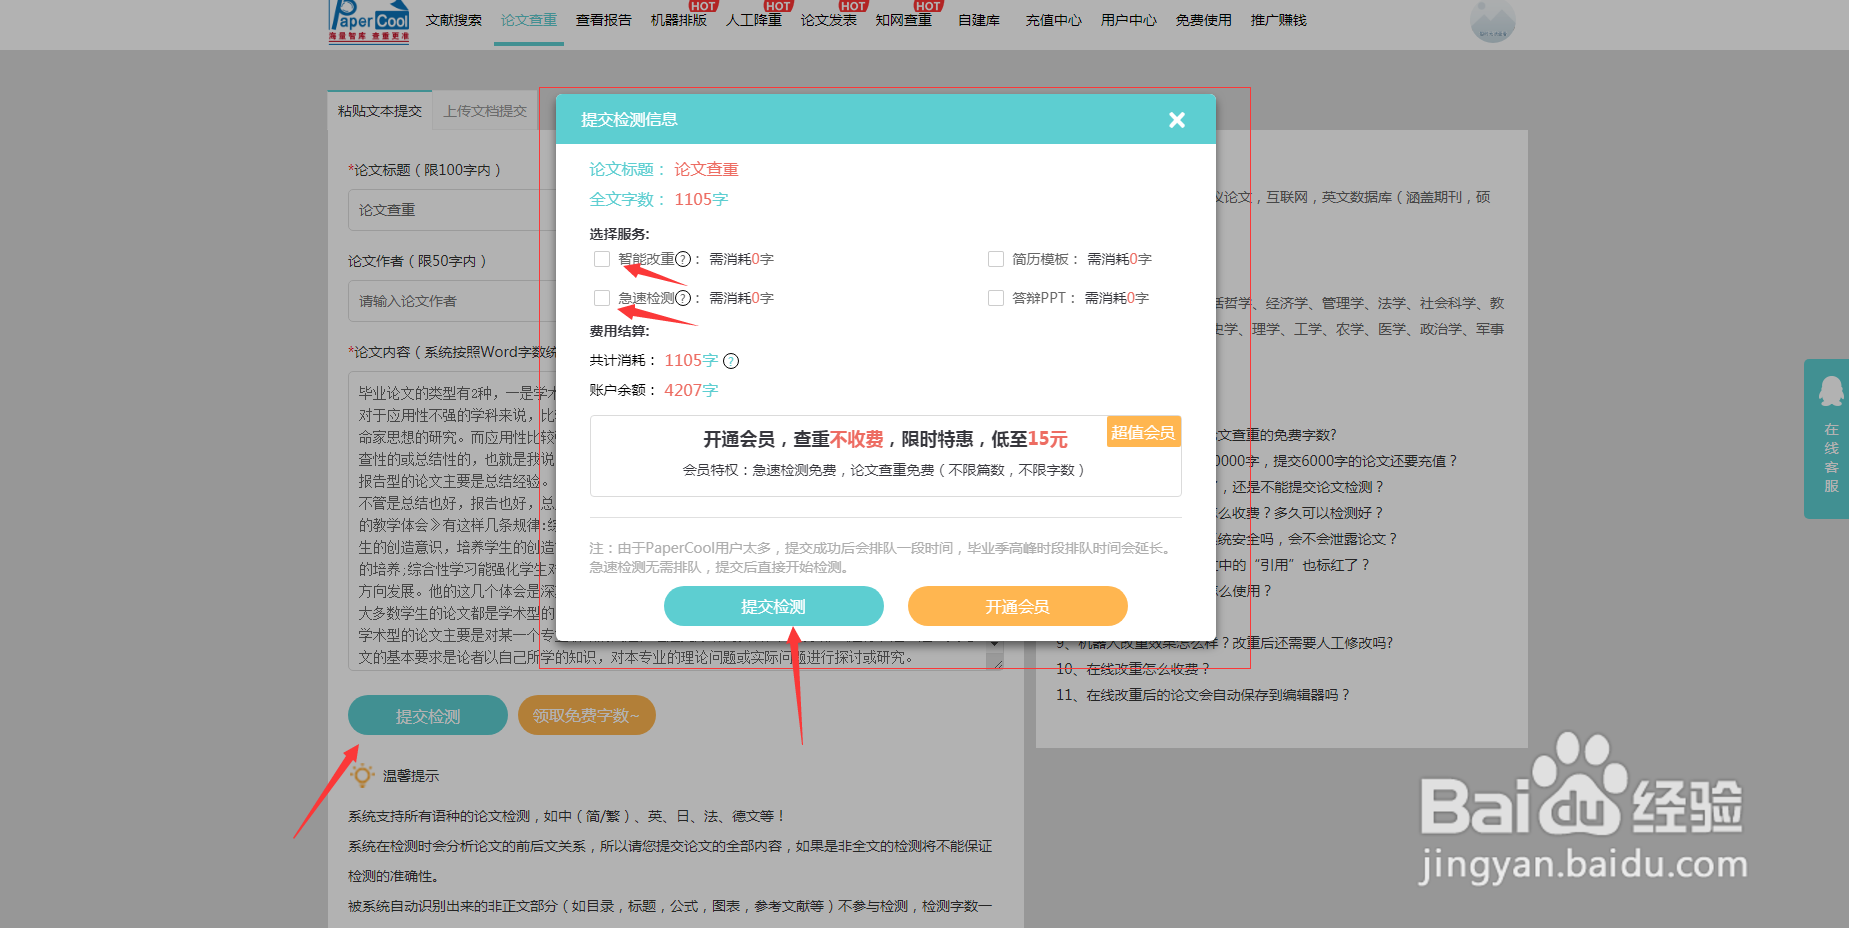The width and height of the screenshot is (1849, 928).
Task: Open the PaperCool logo home link
Action: [x=369, y=21]
